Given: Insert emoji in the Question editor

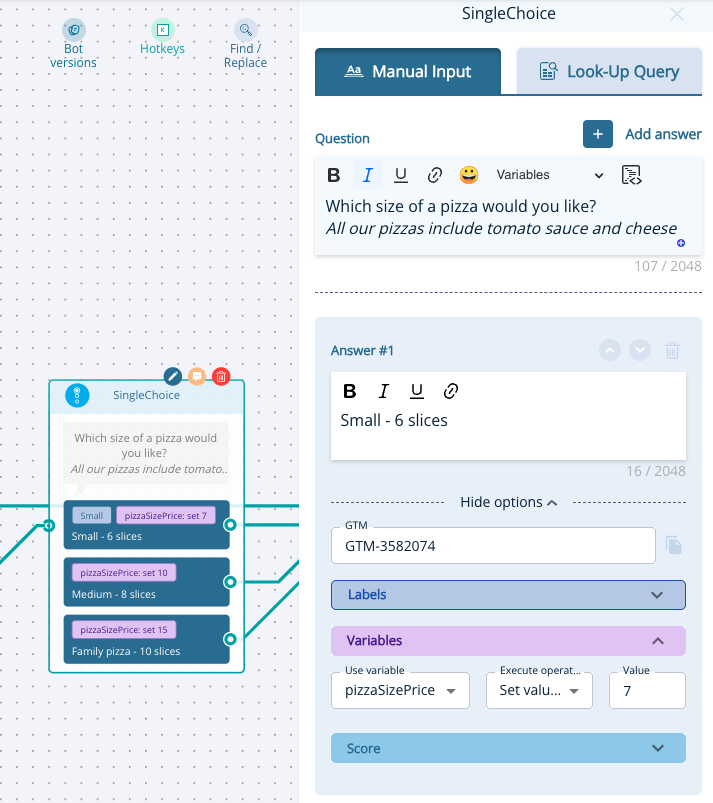Looking at the screenshot, I should click(x=469, y=175).
